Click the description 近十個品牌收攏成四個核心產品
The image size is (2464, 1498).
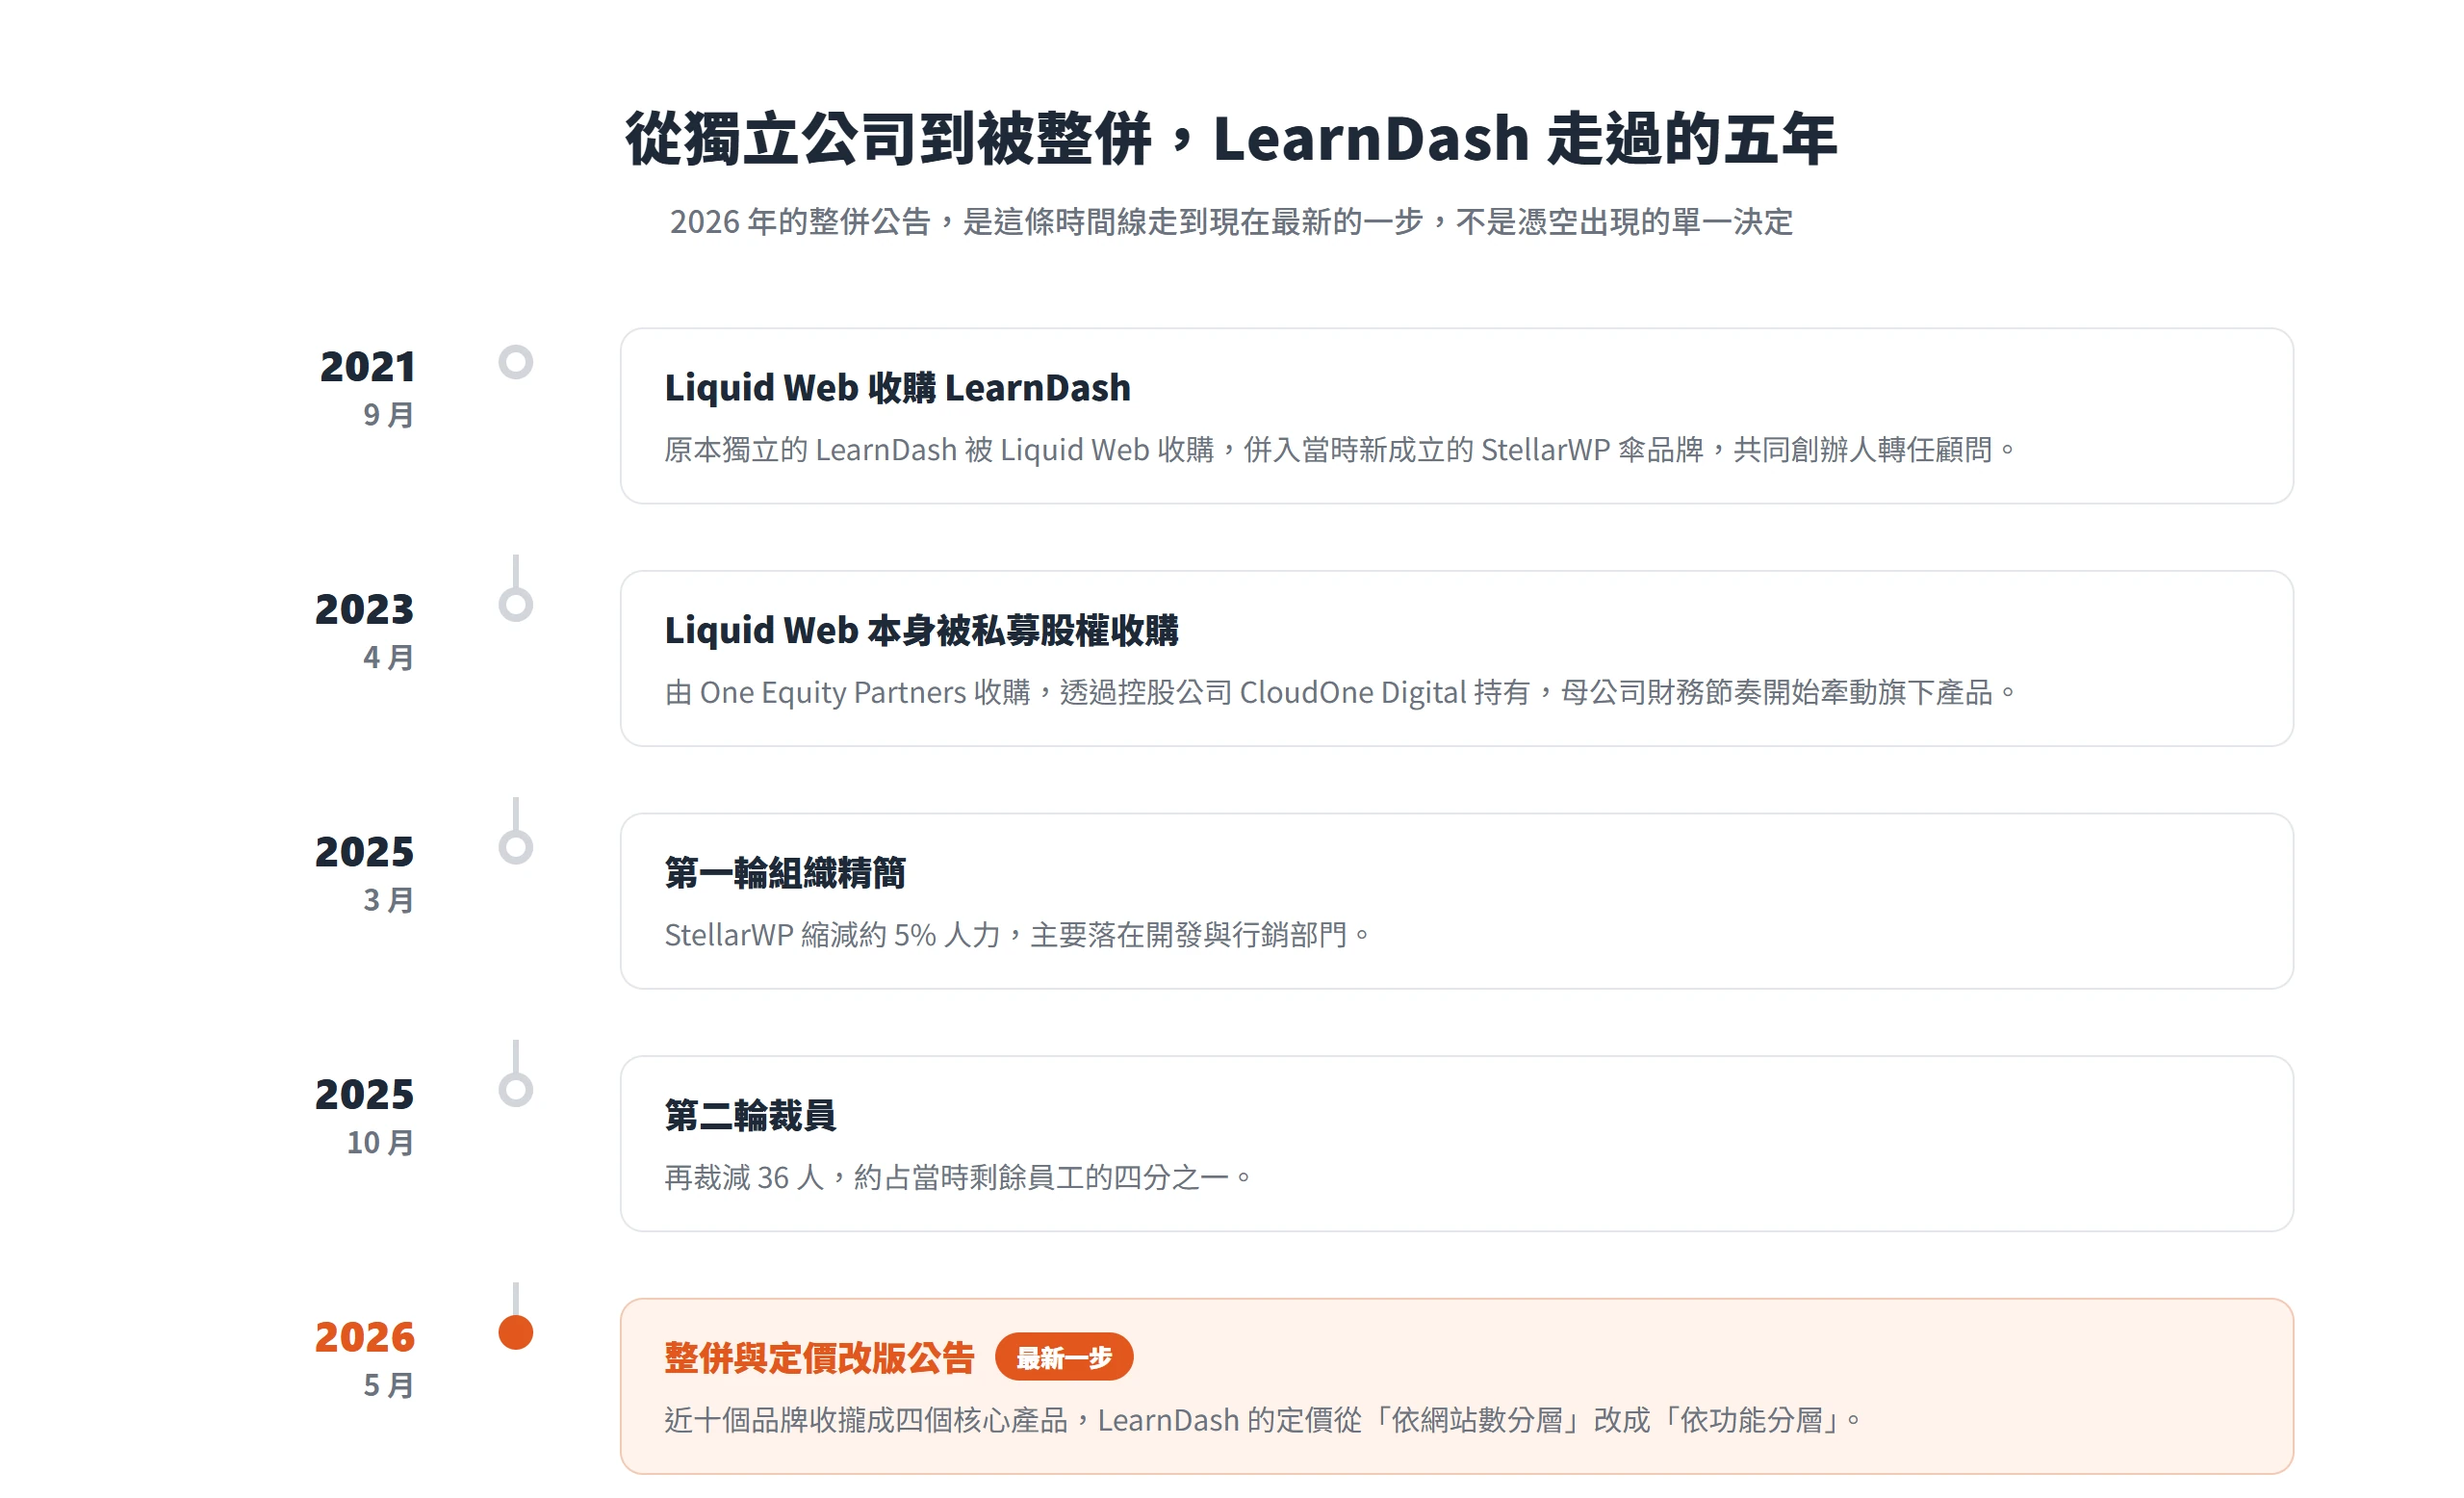(x=1262, y=1421)
